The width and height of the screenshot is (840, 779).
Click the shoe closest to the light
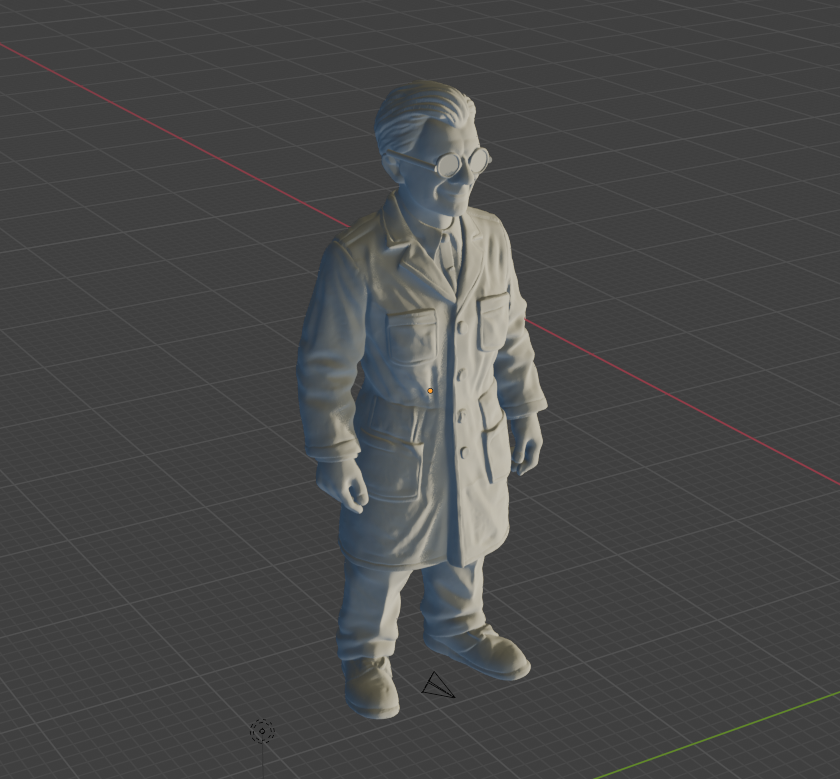[370, 686]
